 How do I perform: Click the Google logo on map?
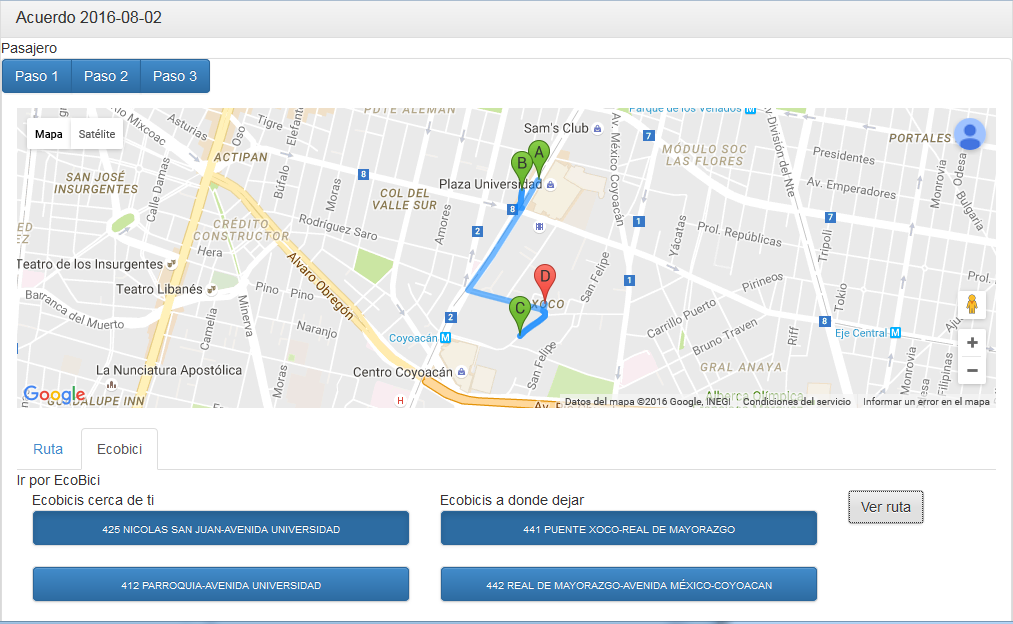point(54,394)
